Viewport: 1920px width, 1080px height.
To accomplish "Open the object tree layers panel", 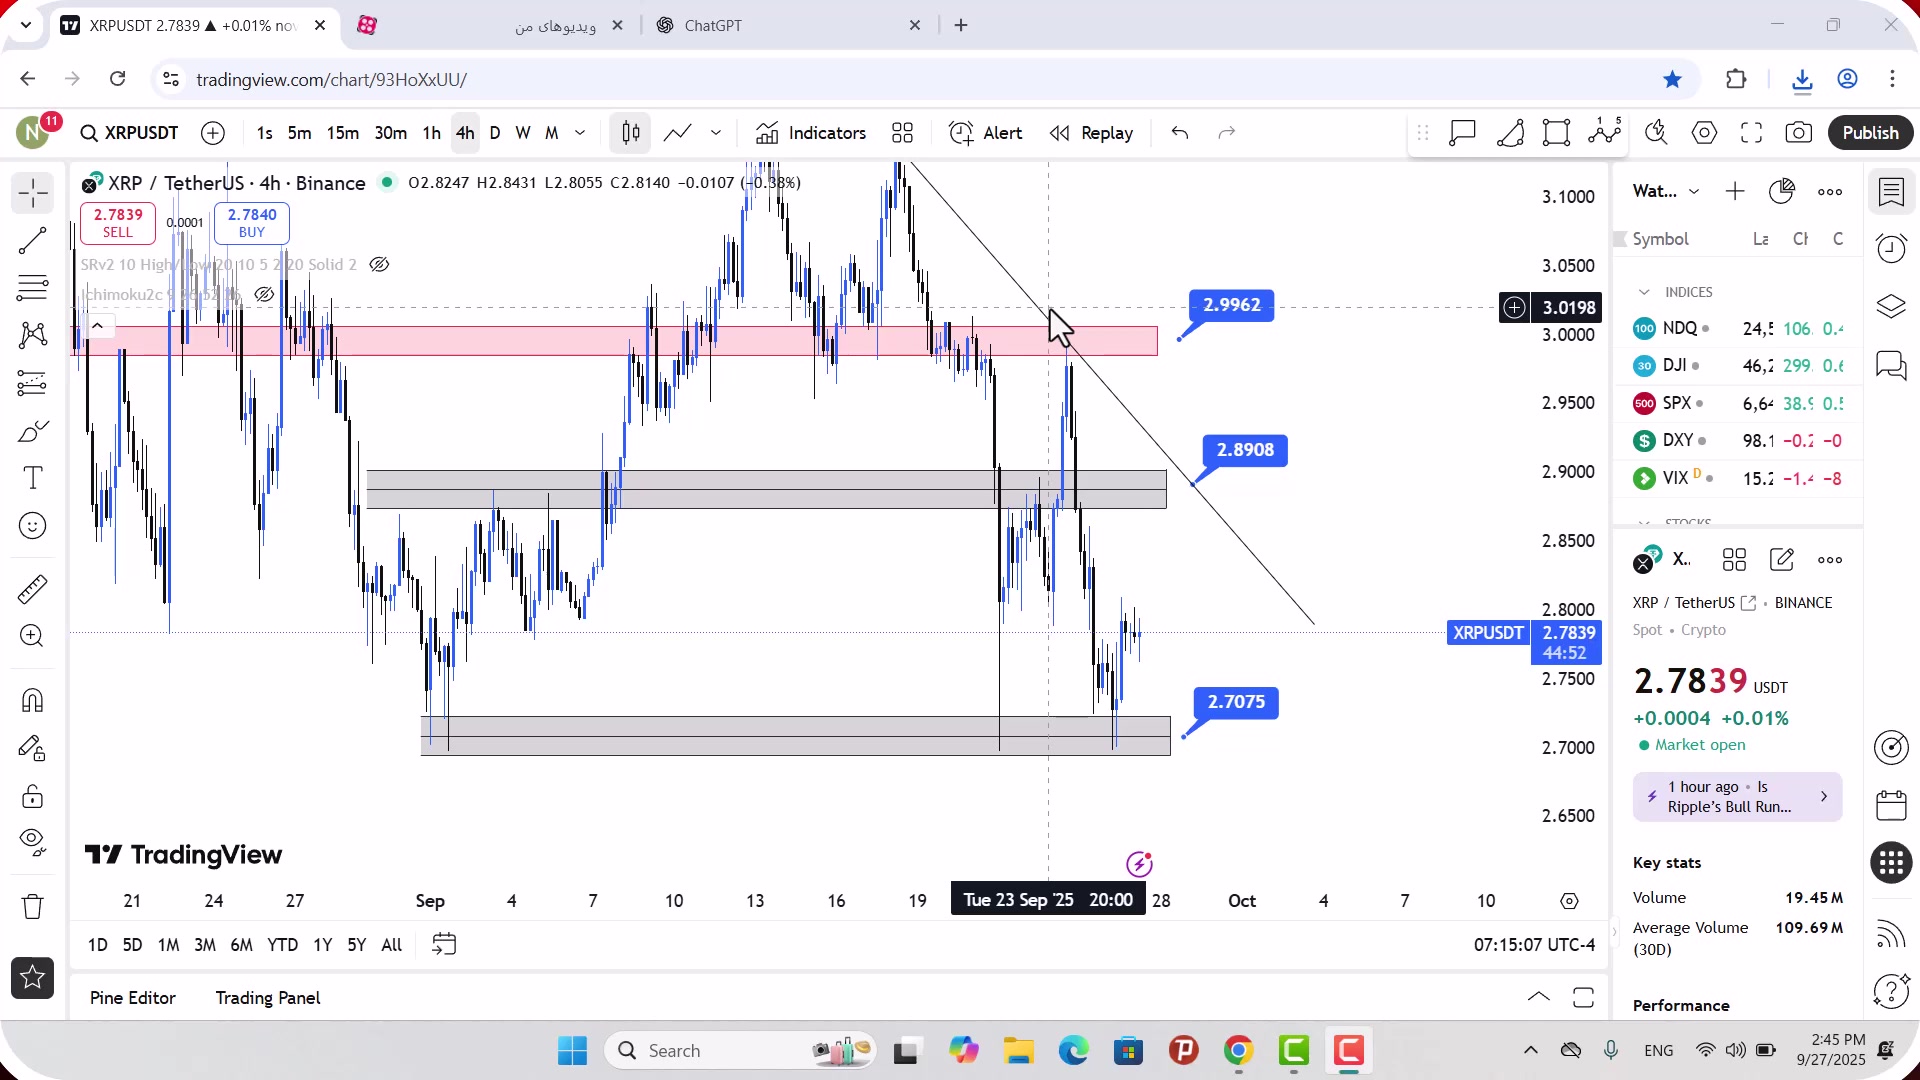I will [1891, 306].
